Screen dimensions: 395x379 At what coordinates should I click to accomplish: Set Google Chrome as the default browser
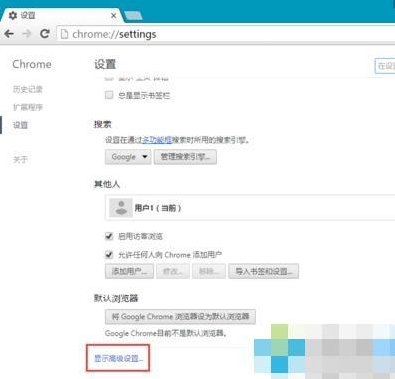[180, 317]
